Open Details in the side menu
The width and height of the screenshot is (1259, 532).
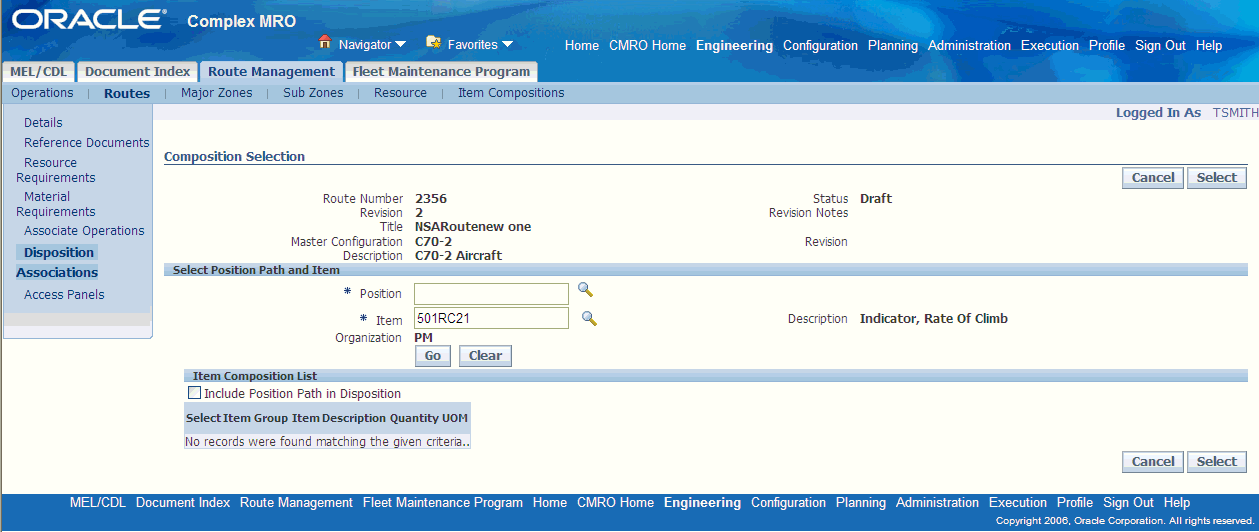43,122
